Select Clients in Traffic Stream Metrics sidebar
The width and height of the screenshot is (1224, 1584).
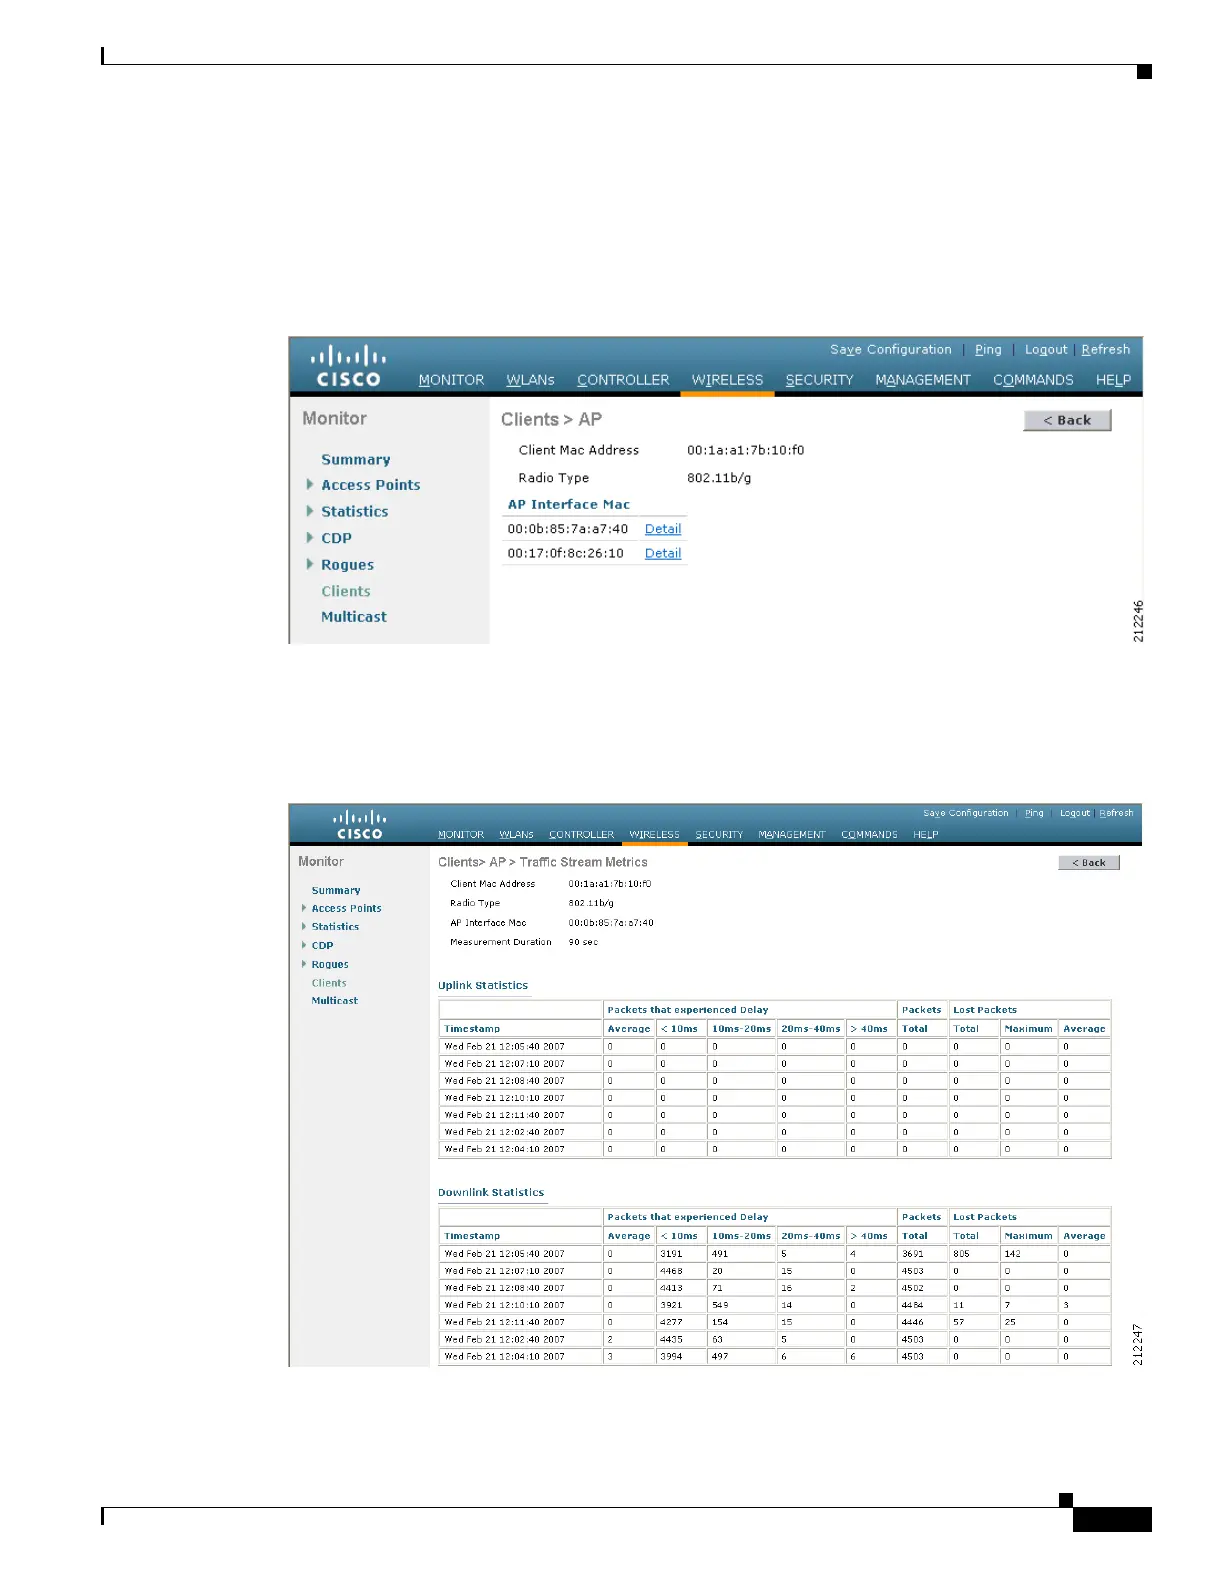[x=329, y=983]
